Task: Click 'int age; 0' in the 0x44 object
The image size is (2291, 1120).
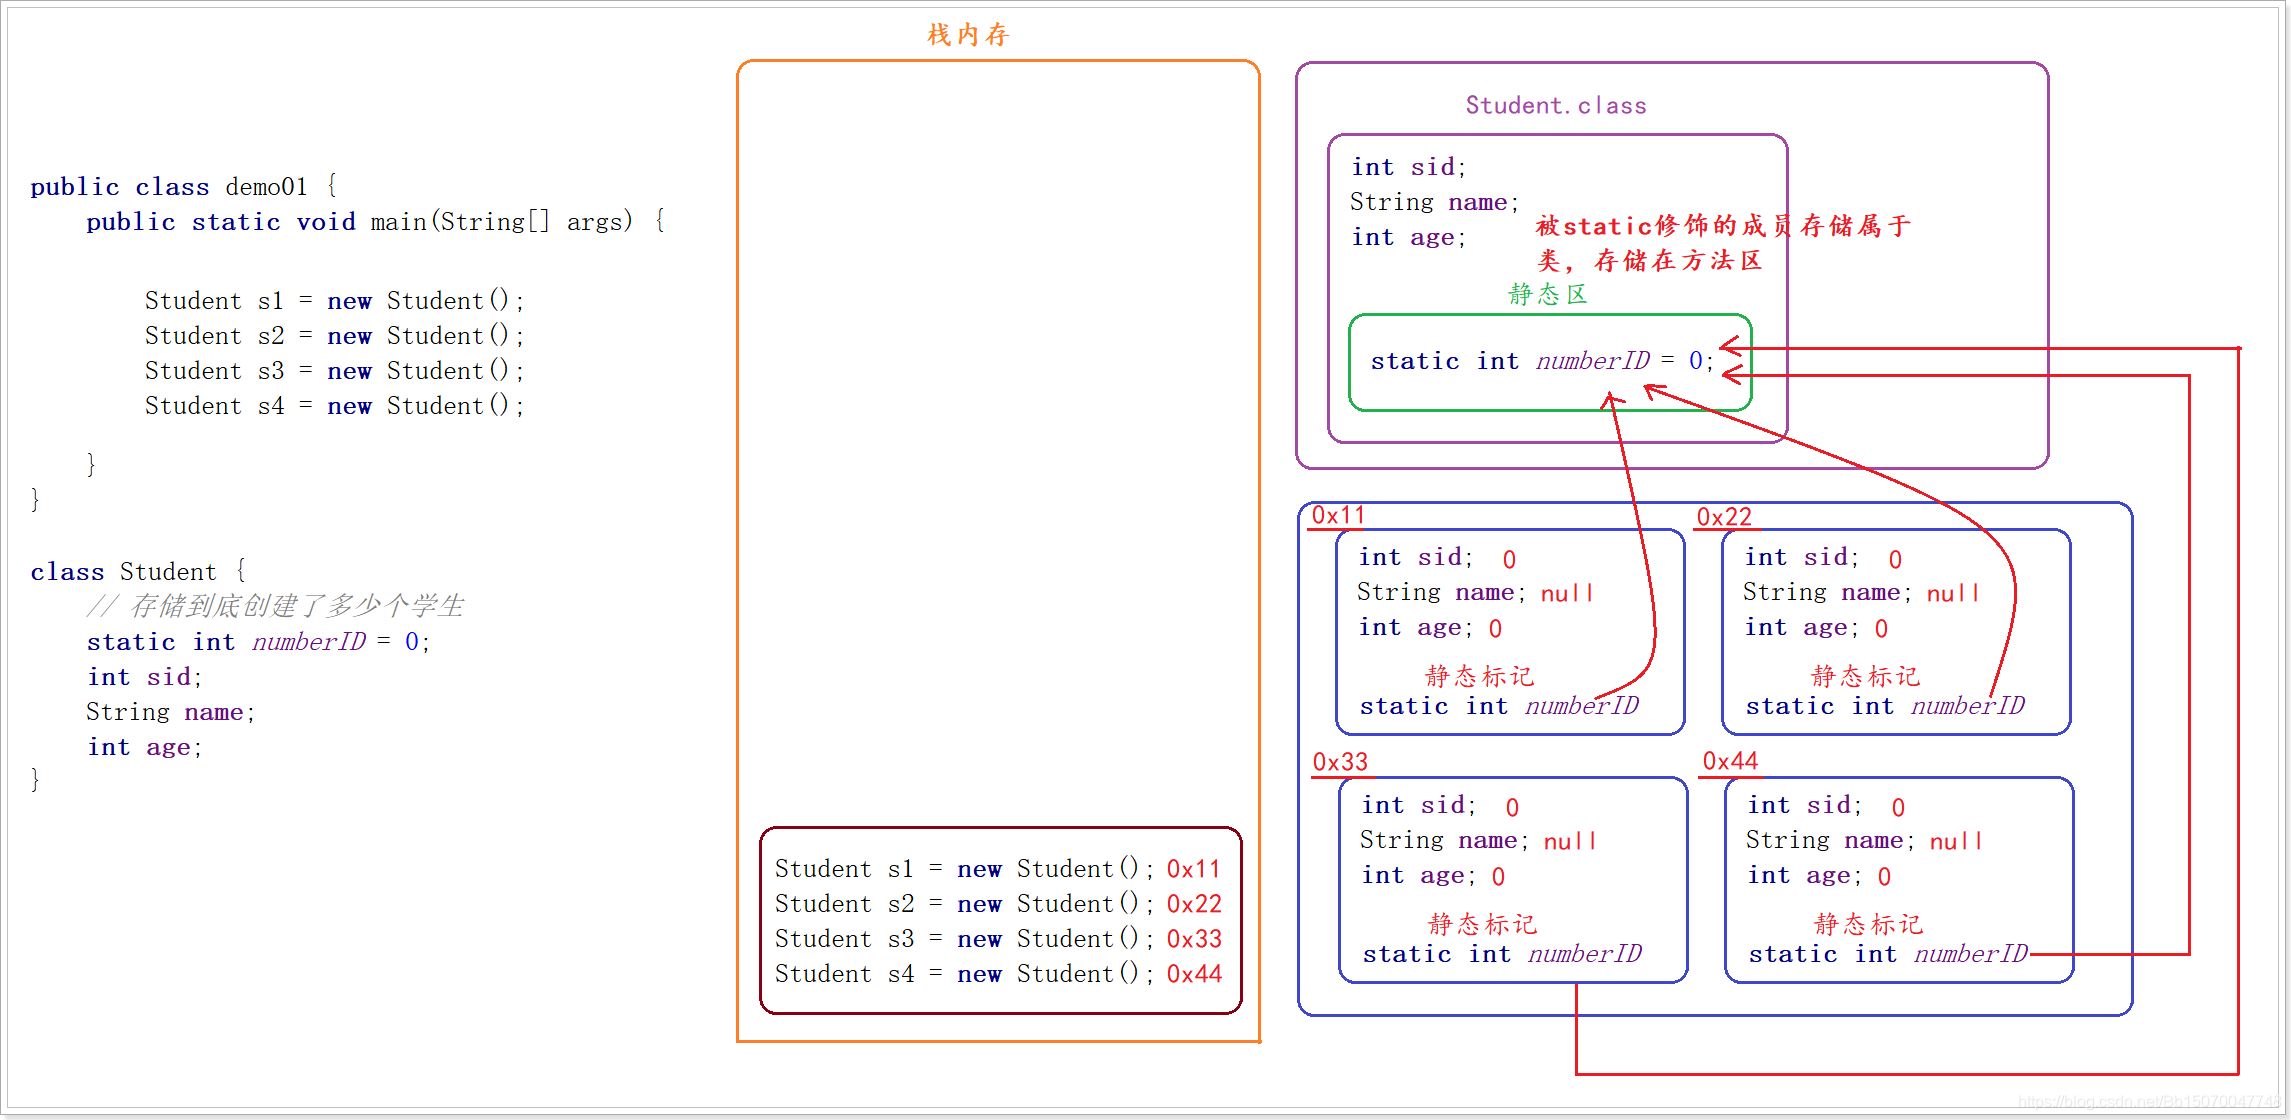Action: 1819,876
